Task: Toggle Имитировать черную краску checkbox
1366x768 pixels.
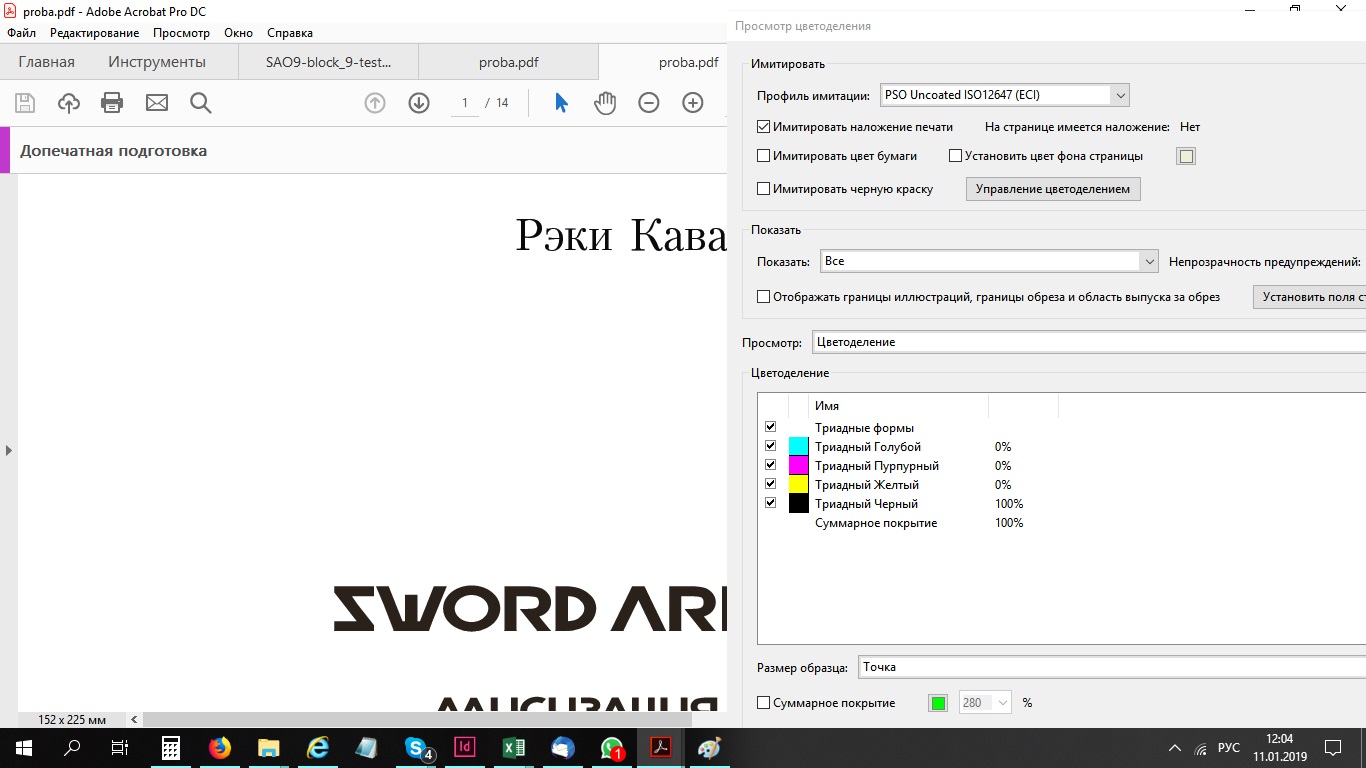Action: [764, 189]
